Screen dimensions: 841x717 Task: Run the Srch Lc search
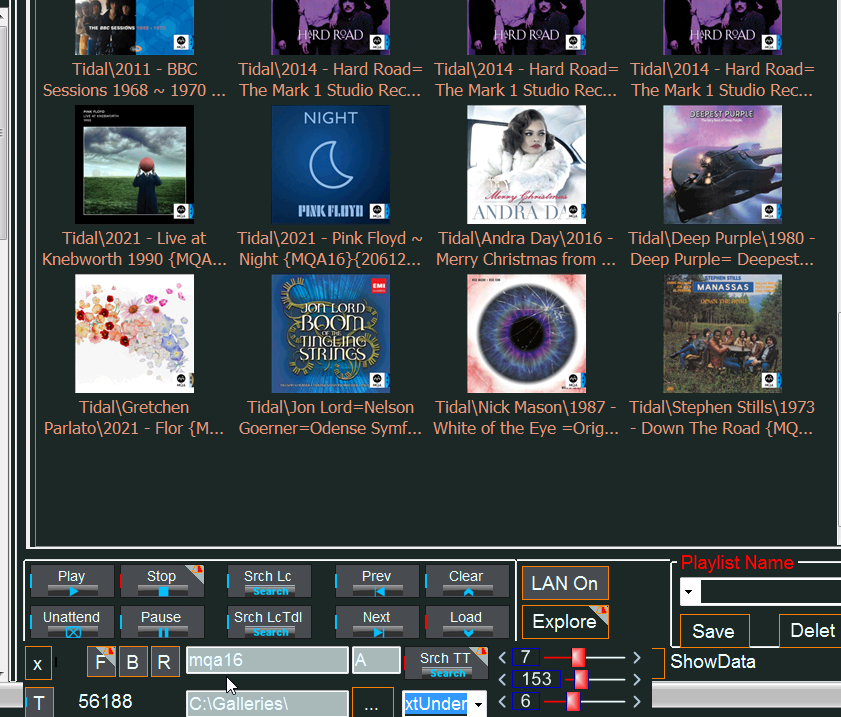coord(269,581)
